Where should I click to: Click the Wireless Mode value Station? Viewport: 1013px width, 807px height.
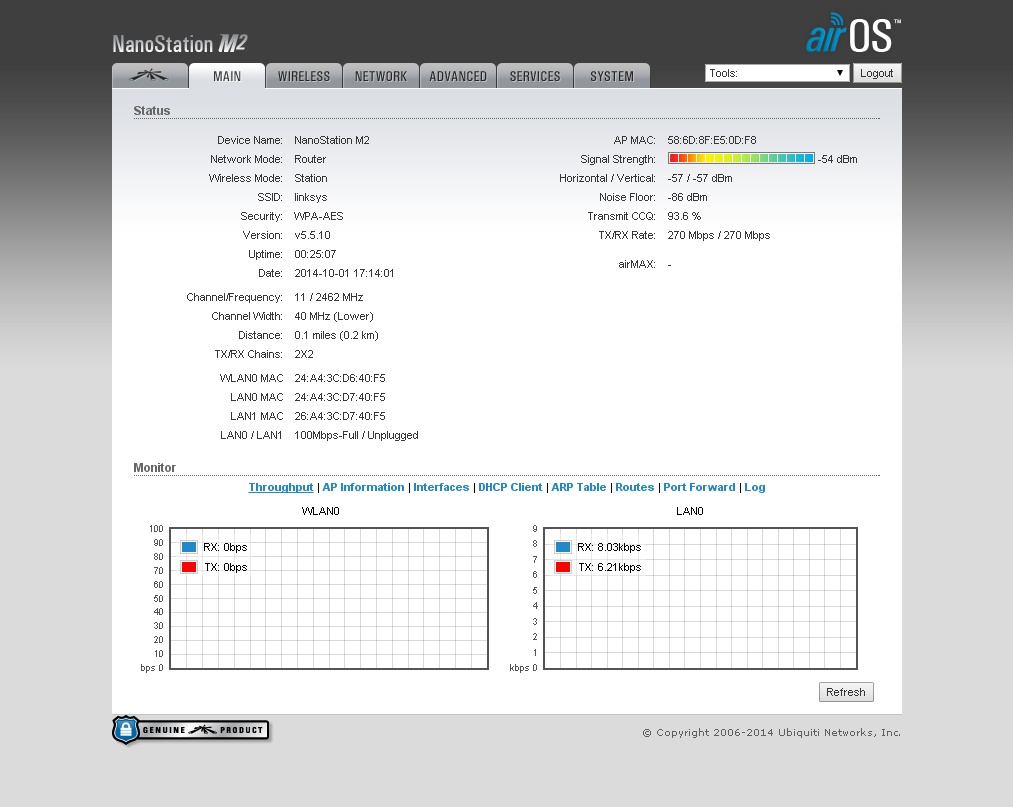pyautogui.click(x=311, y=178)
